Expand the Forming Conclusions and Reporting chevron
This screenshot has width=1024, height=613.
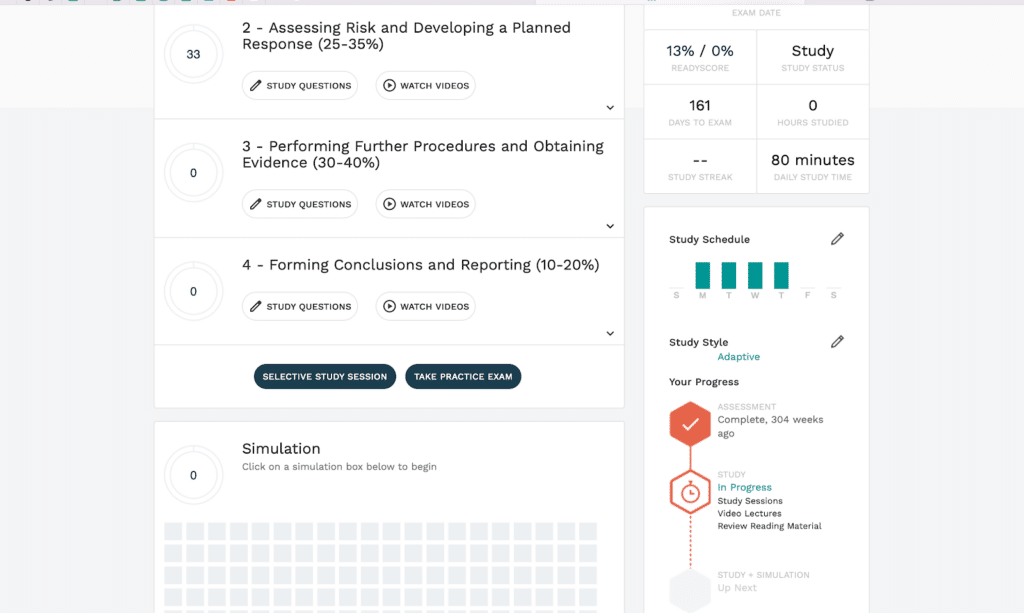(x=610, y=334)
